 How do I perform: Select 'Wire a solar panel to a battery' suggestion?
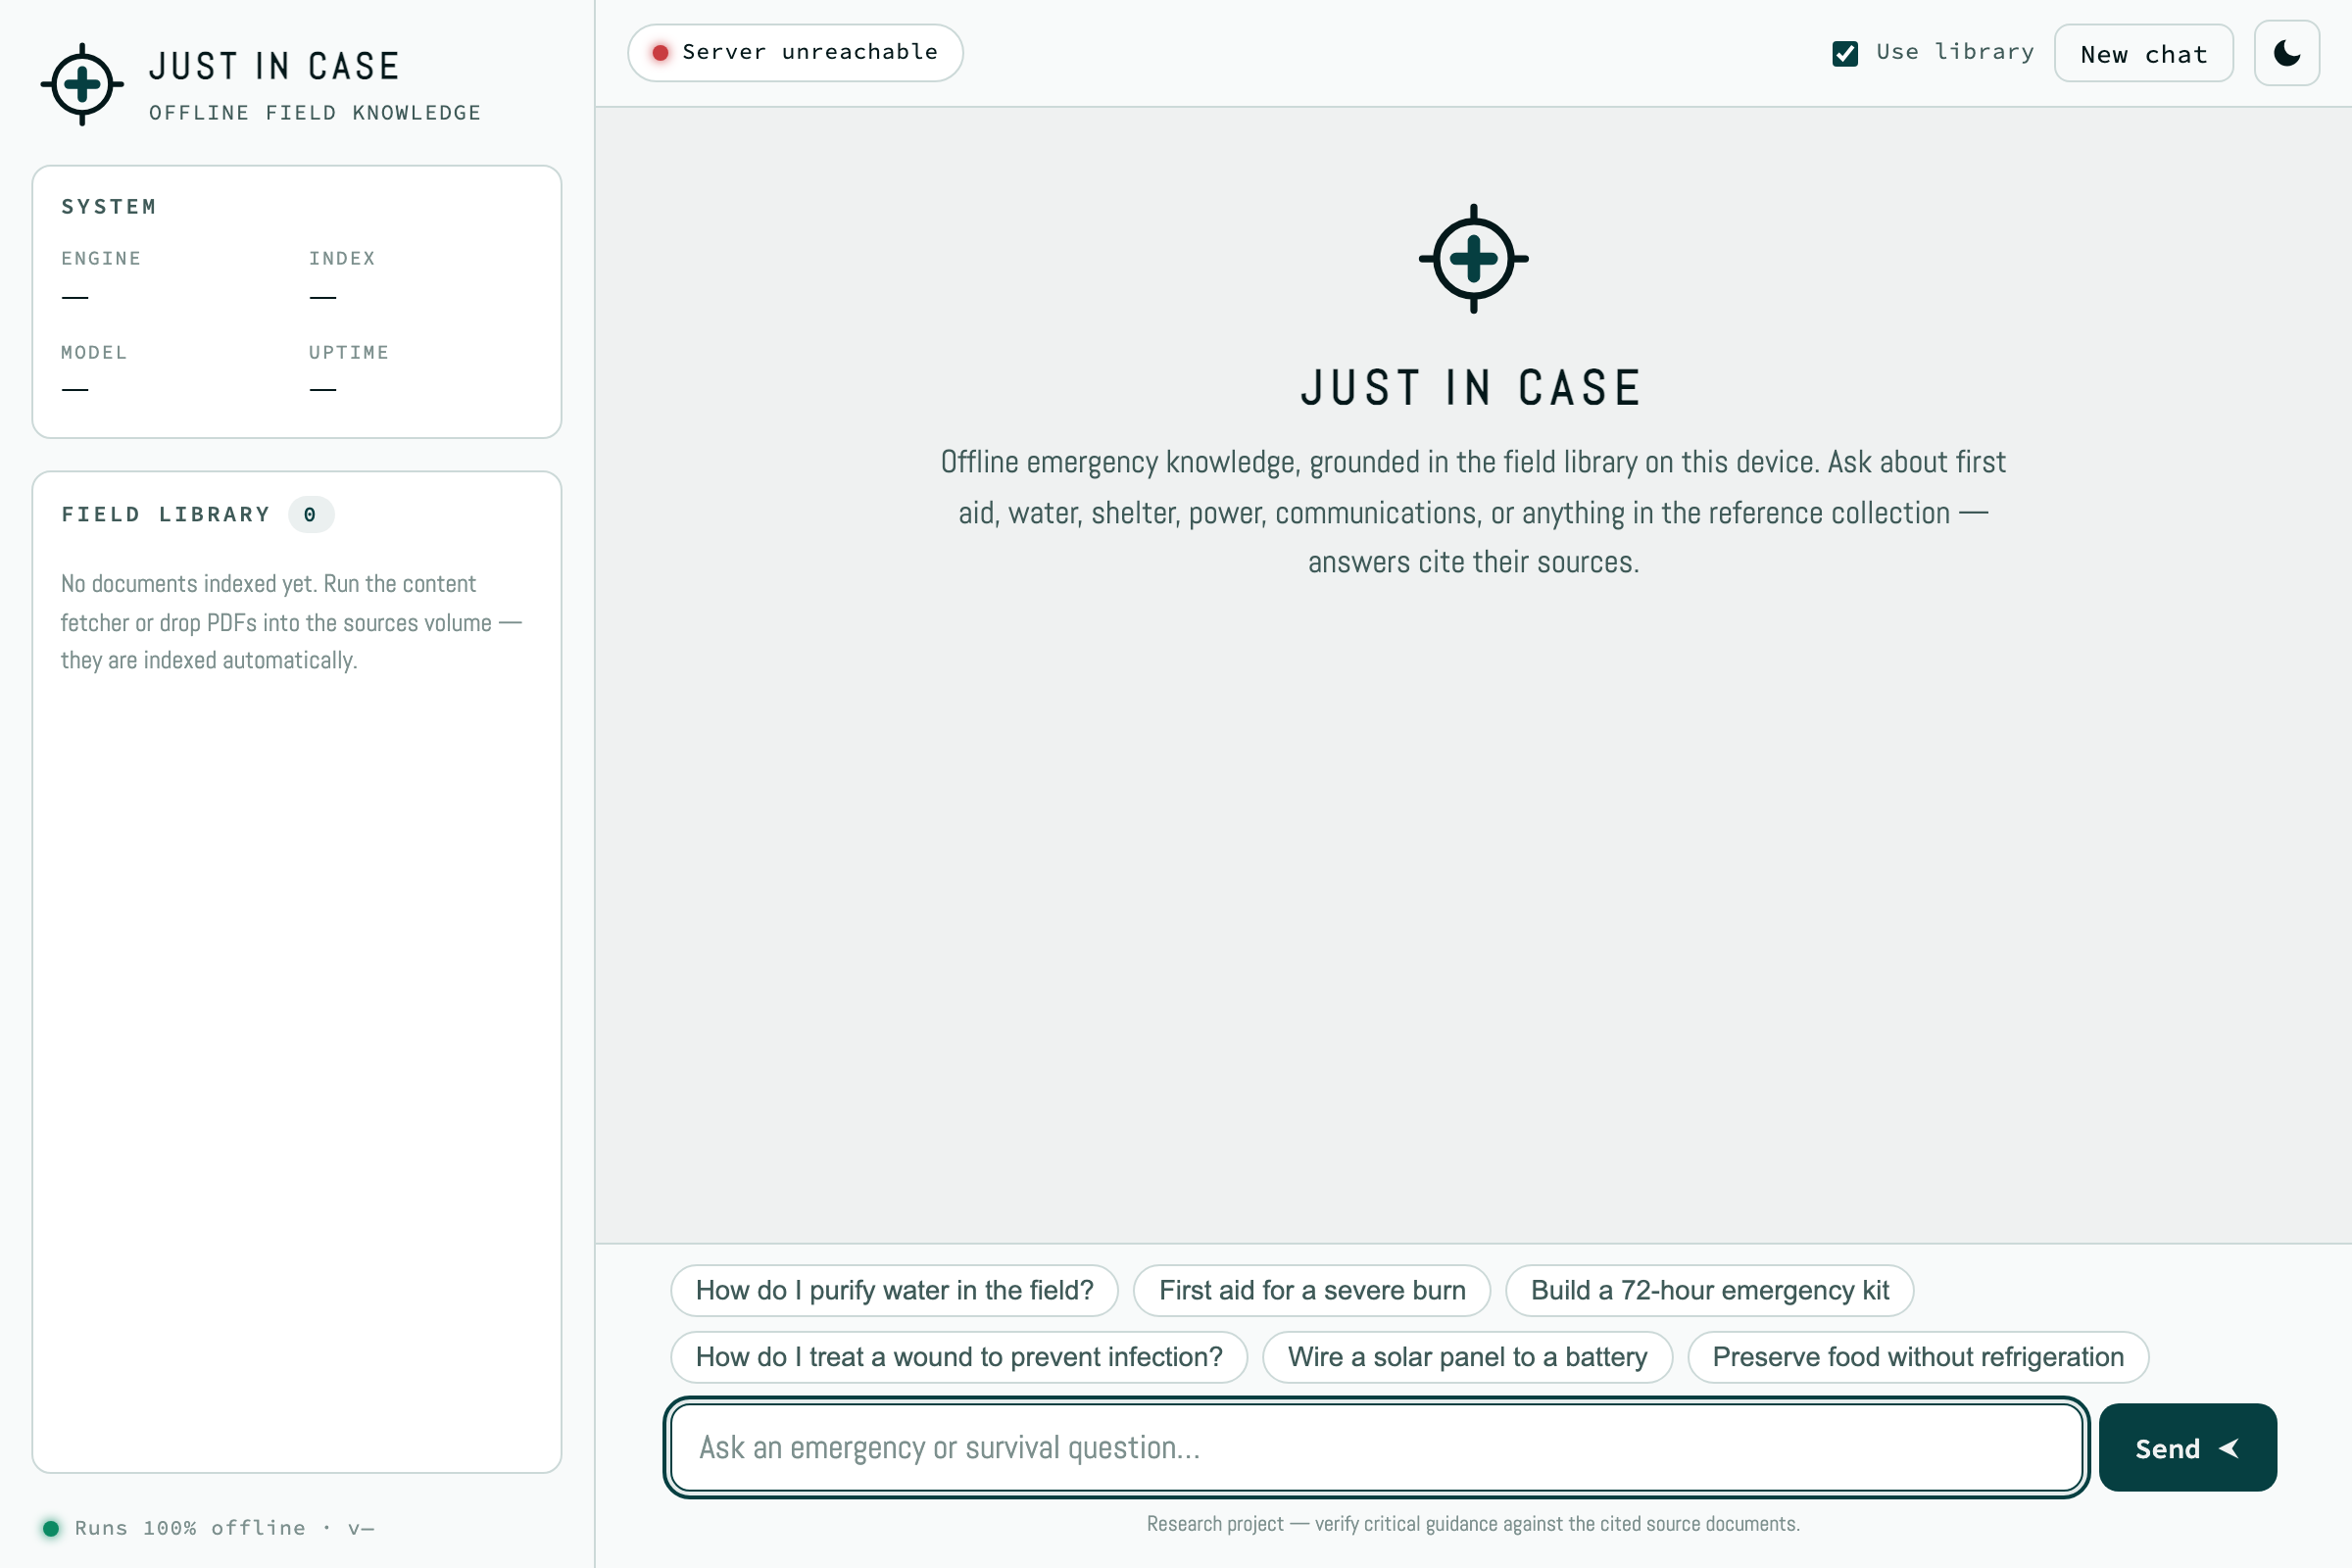point(1467,1356)
